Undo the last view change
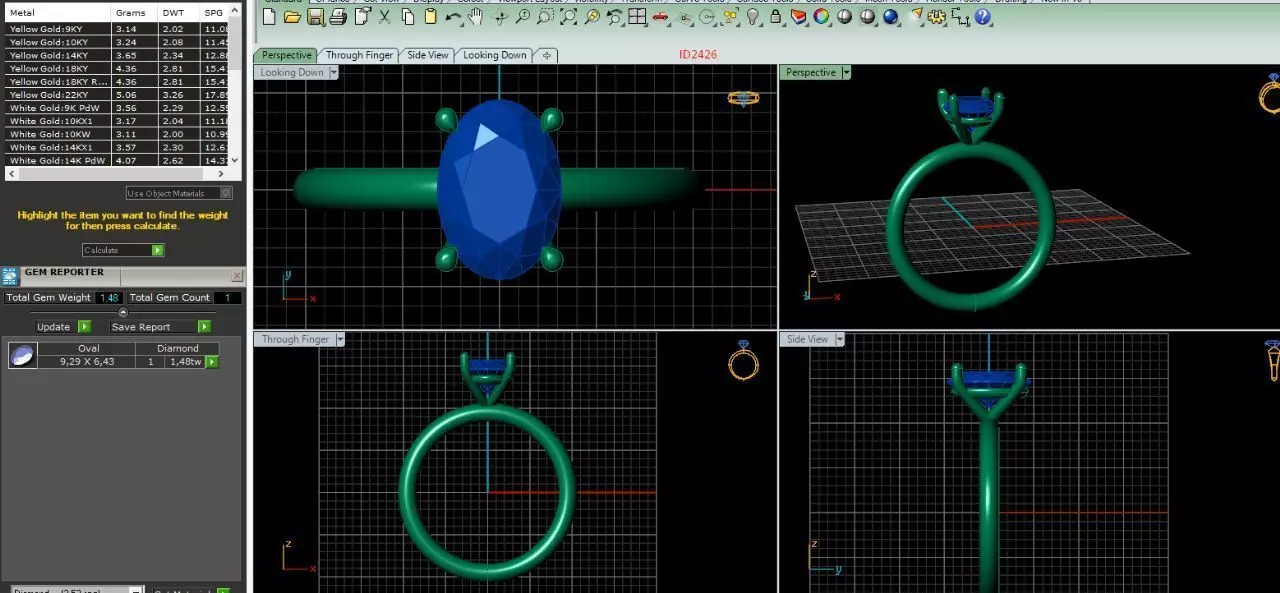This screenshot has height=593, width=1280. (x=614, y=17)
